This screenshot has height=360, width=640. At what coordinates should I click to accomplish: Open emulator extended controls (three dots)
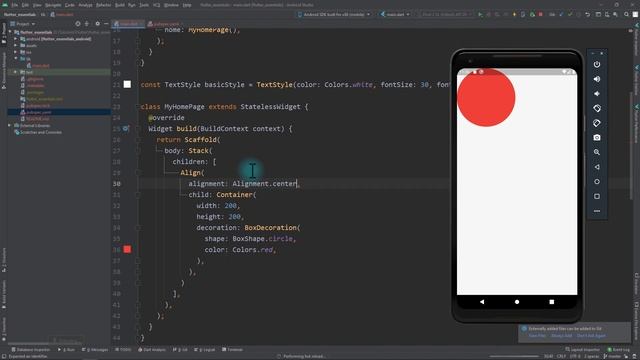[597, 211]
